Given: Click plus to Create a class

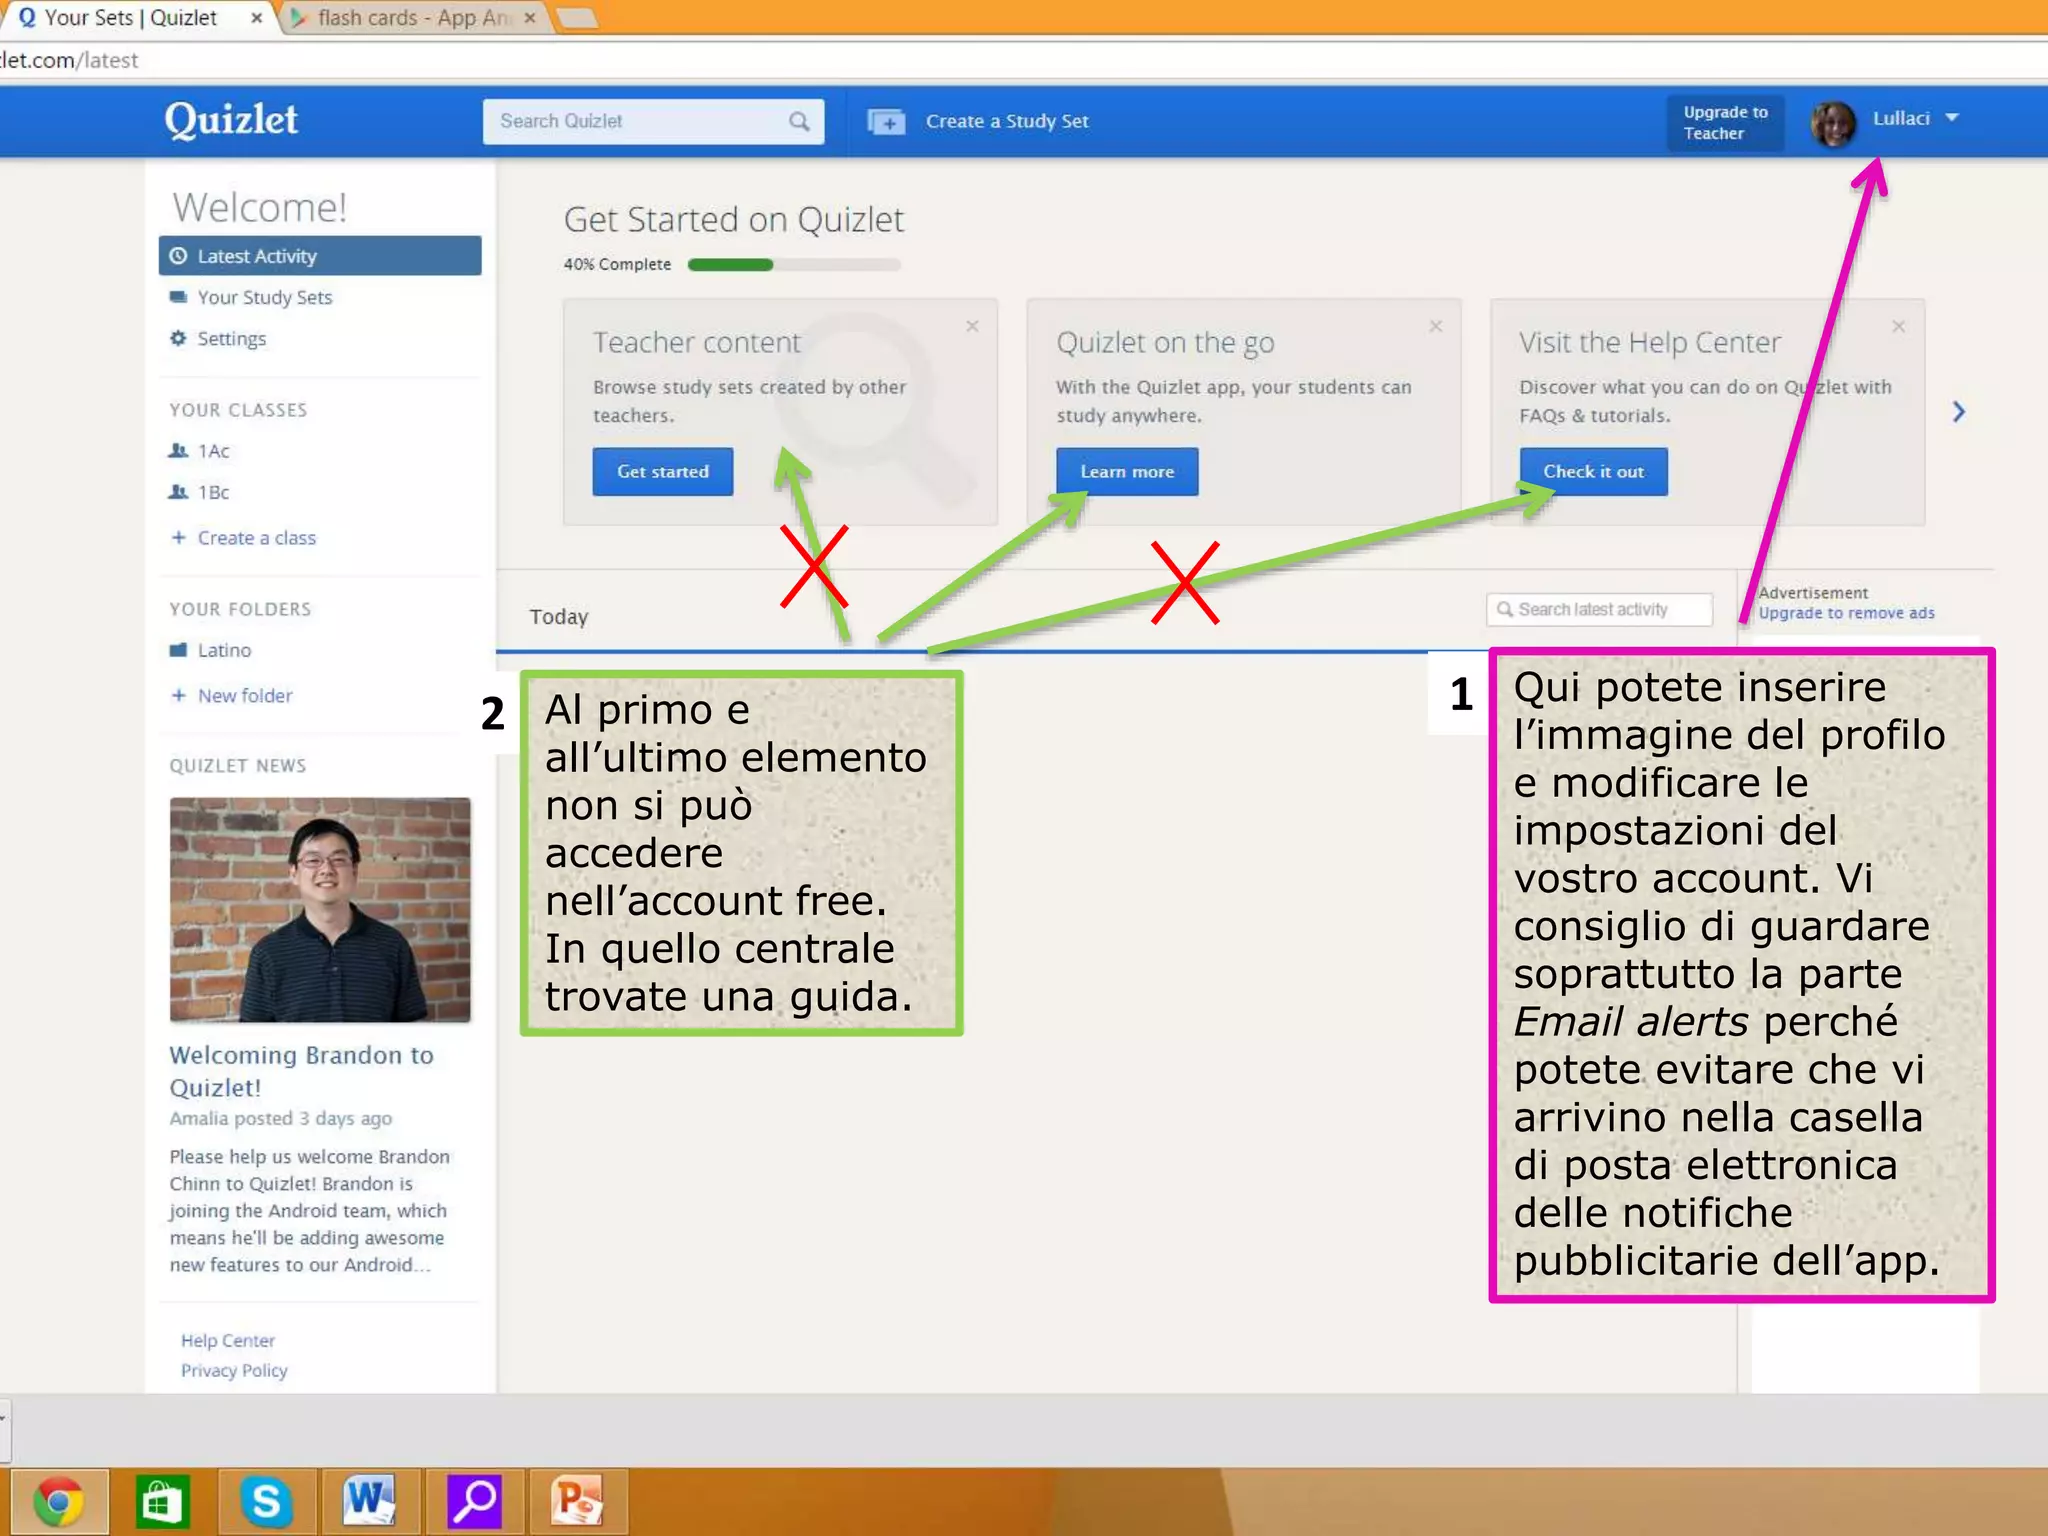Looking at the screenshot, I should [x=179, y=538].
